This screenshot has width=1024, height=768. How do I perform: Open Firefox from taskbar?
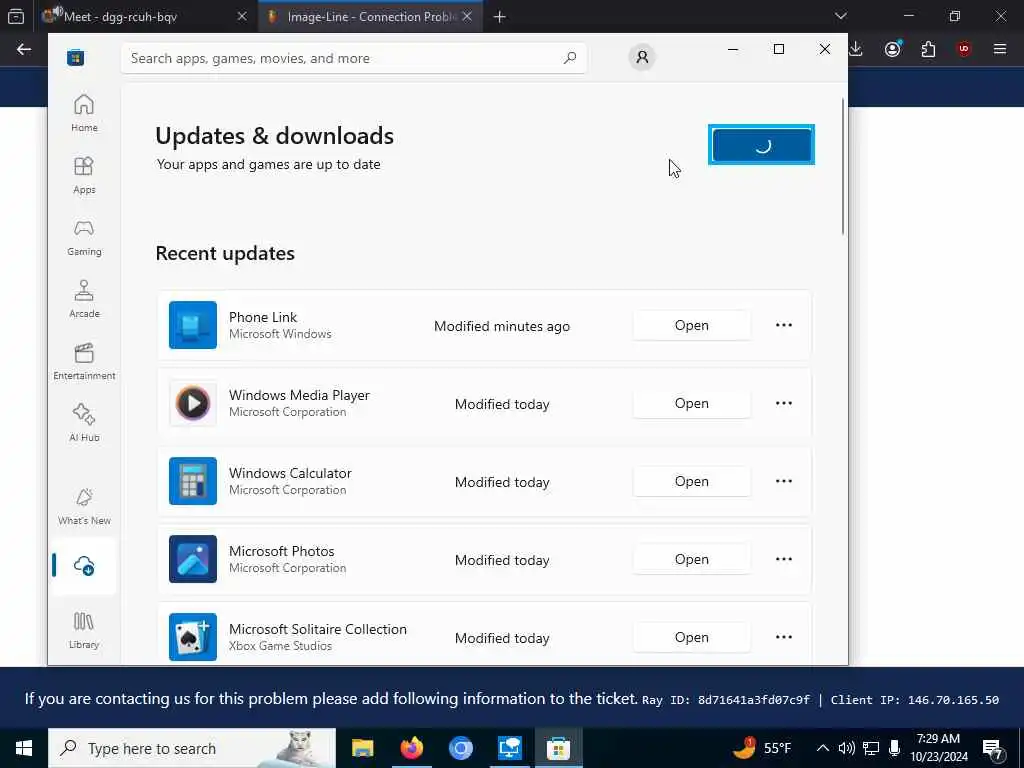point(411,748)
